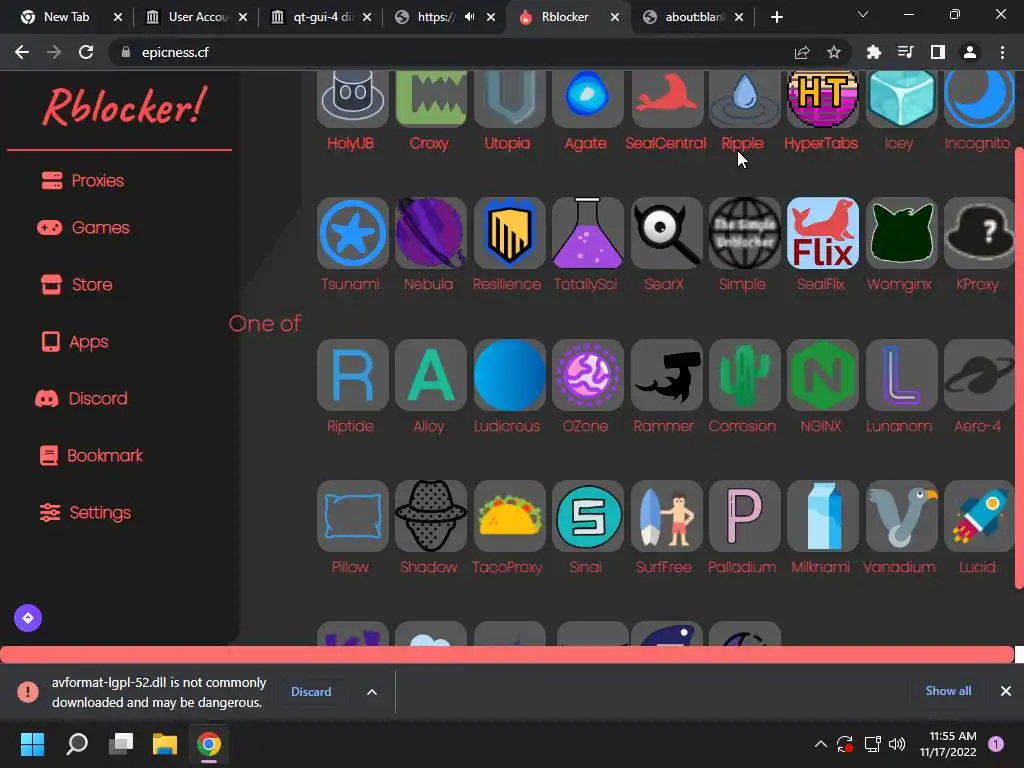
Task: Open the KProxy hat icon
Action: coord(980,233)
